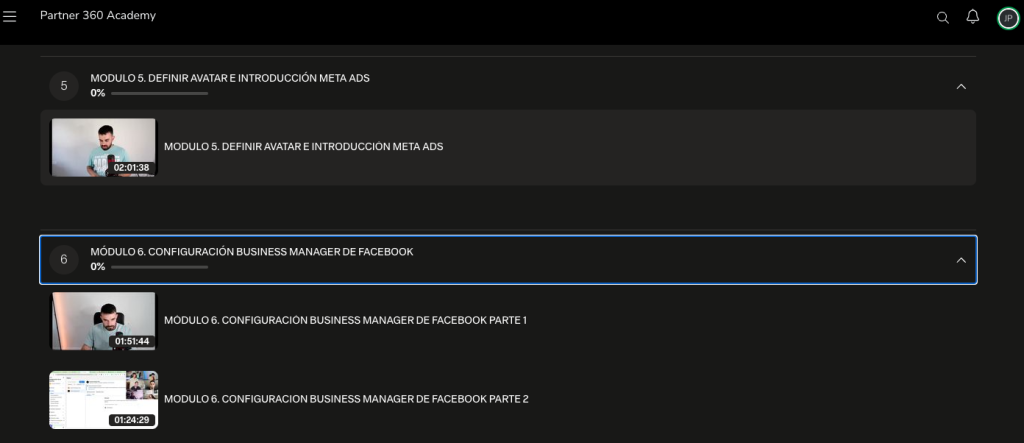Play the Modulo 5 video thumbnail
1024x443 pixels.
click(104, 147)
